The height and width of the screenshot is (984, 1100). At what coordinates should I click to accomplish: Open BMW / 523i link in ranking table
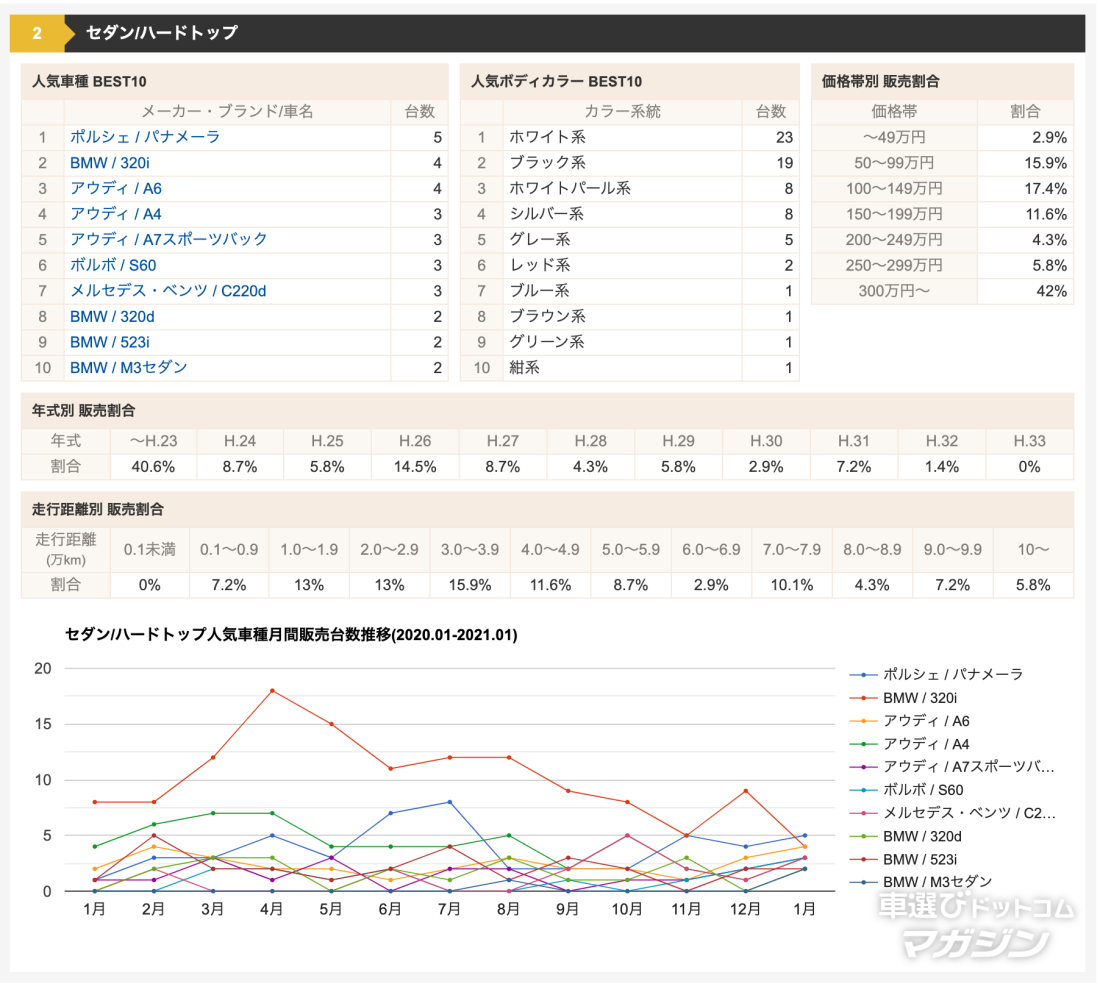click(x=109, y=342)
